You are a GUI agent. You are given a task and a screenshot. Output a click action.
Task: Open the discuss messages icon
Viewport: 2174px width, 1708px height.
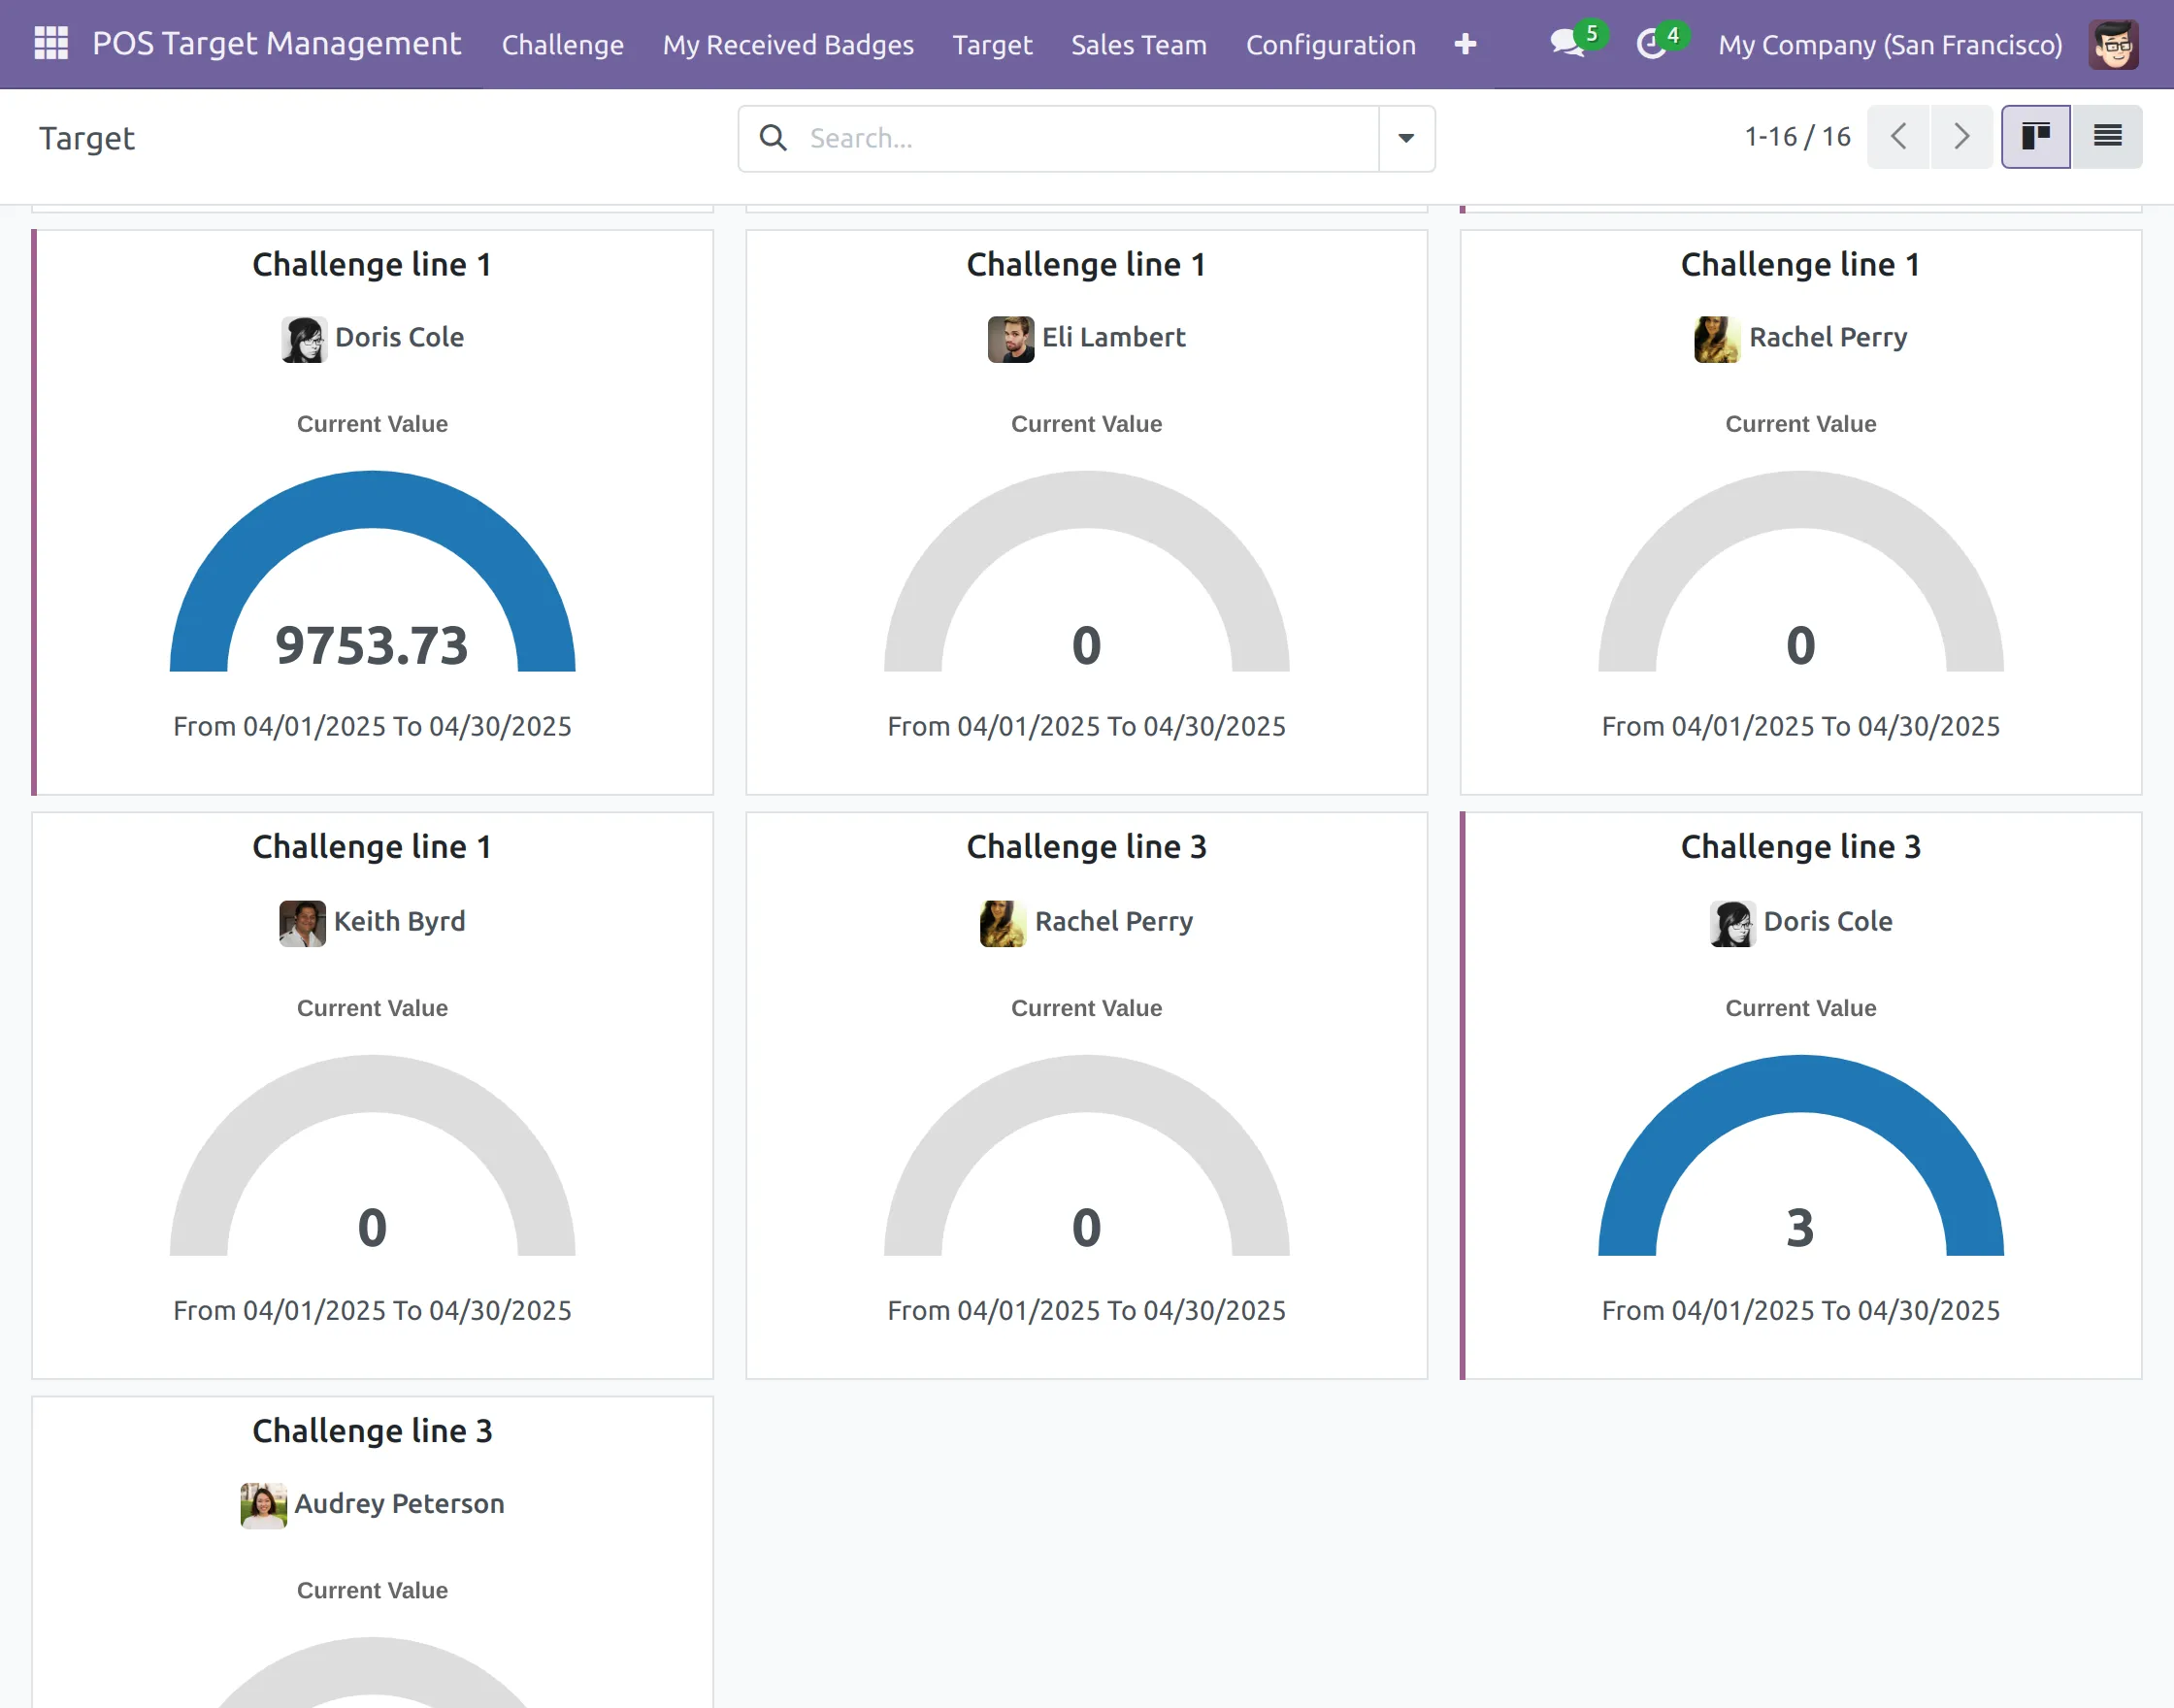pyautogui.click(x=1566, y=44)
